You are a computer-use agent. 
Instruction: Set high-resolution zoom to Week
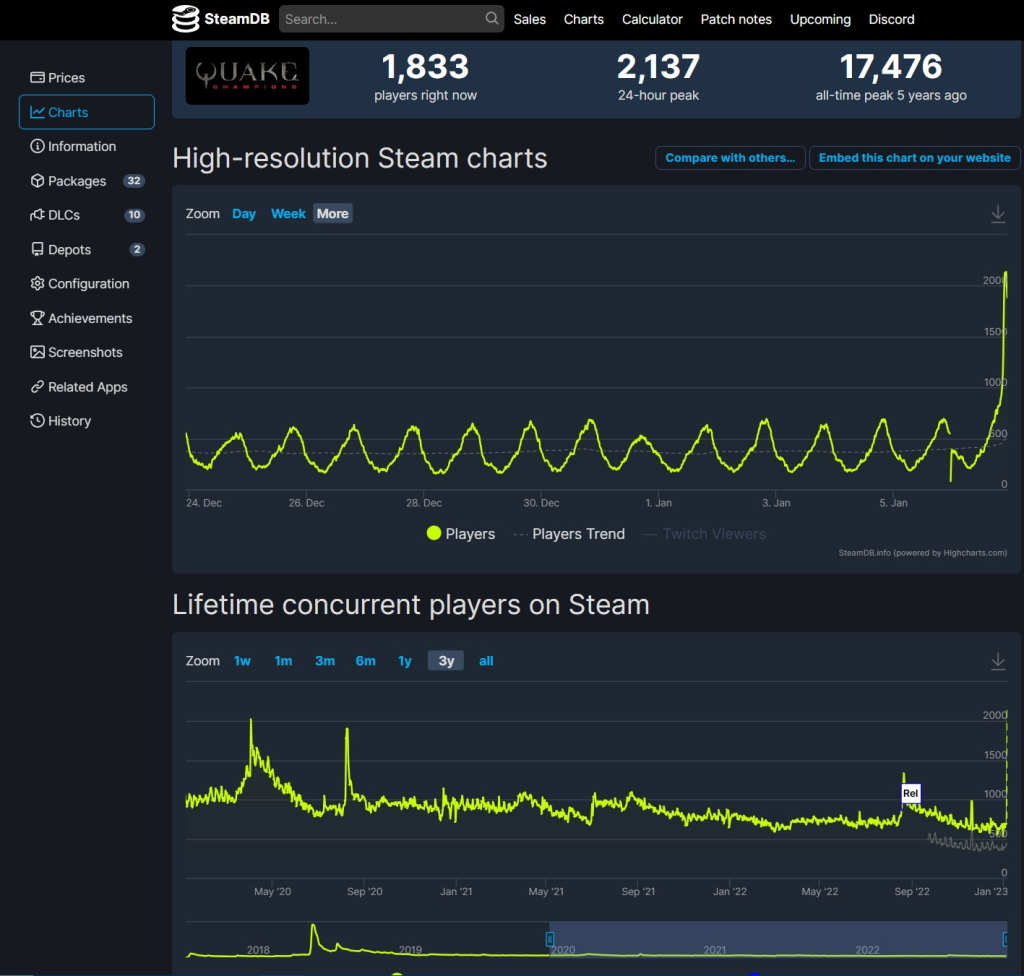pos(288,214)
